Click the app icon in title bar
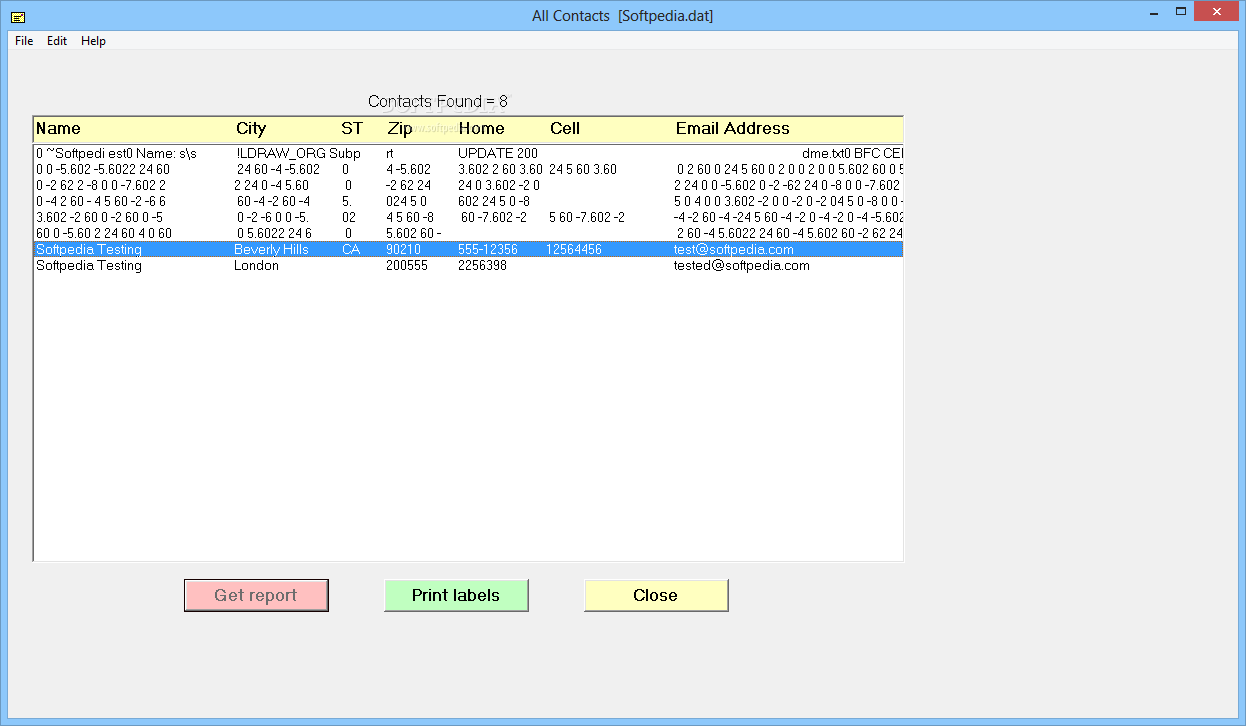The width and height of the screenshot is (1246, 726). [x=18, y=16]
